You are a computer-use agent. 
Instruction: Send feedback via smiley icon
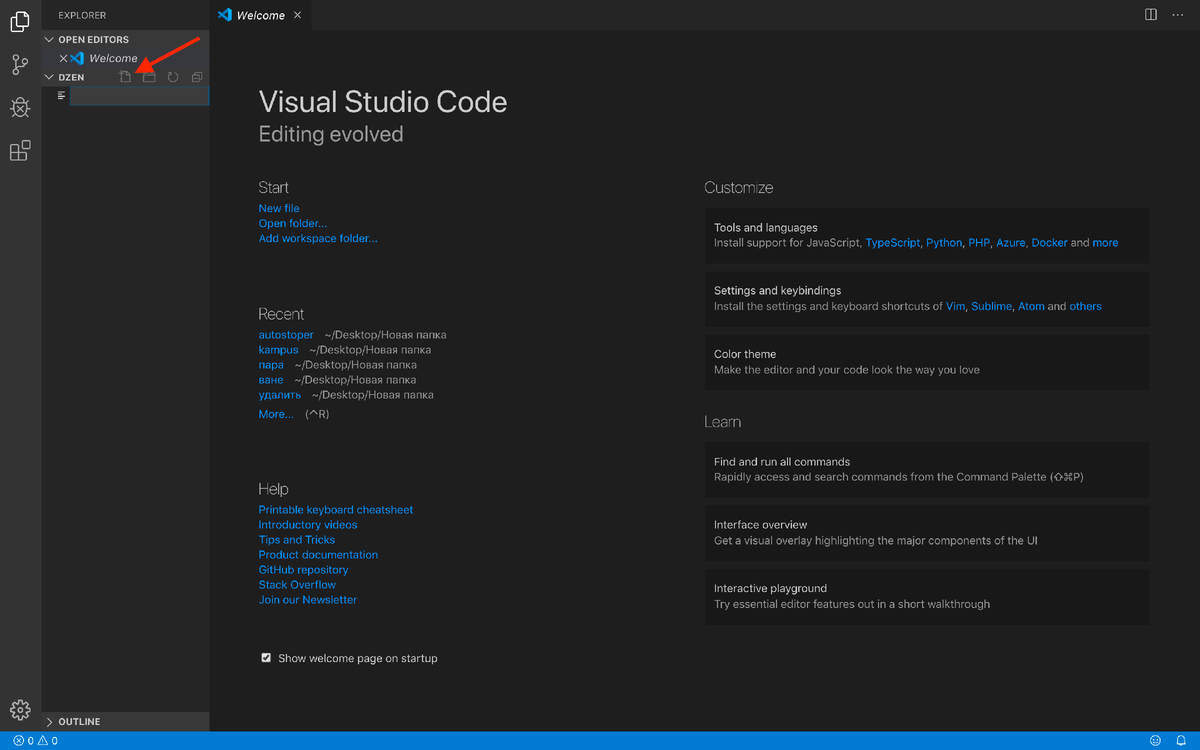(x=1155, y=741)
